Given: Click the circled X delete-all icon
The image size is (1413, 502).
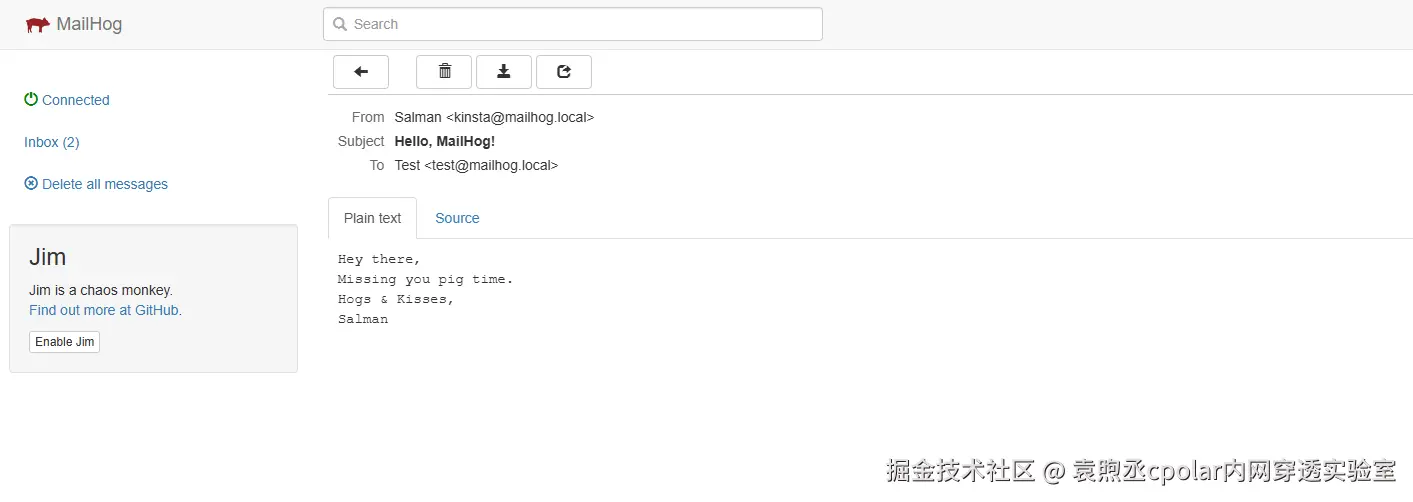Looking at the screenshot, I should click(x=31, y=184).
